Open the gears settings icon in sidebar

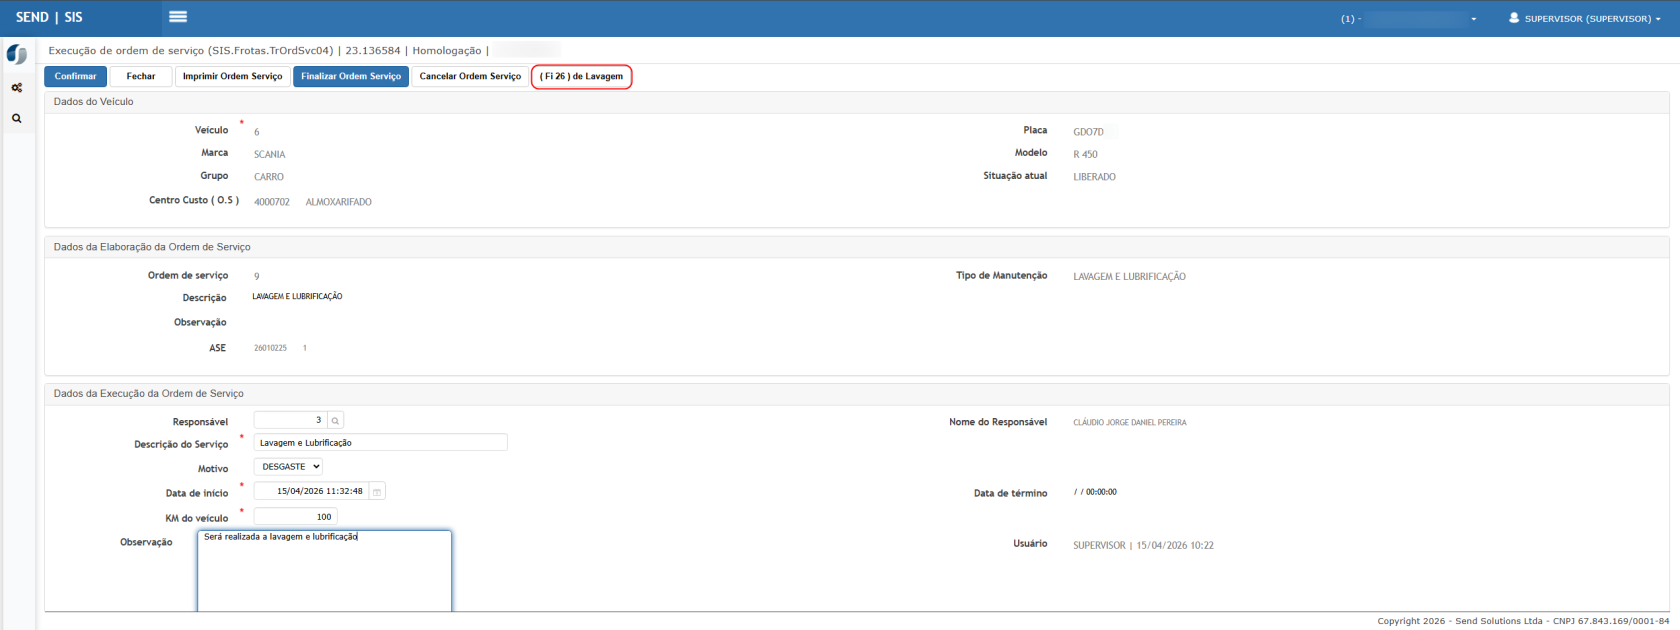(17, 88)
